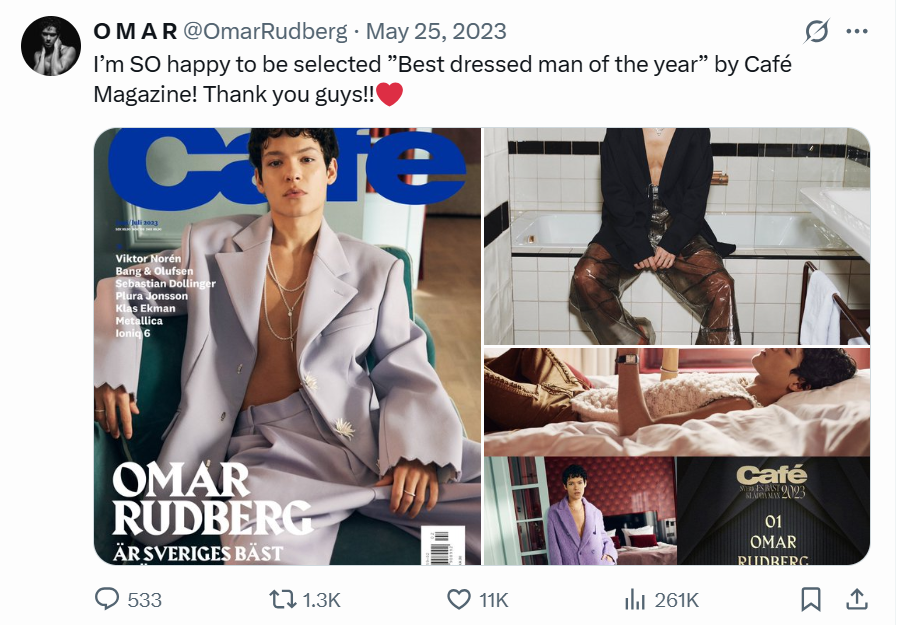Click the reply speech bubble icon
The width and height of the screenshot is (900, 625).
coord(107,599)
